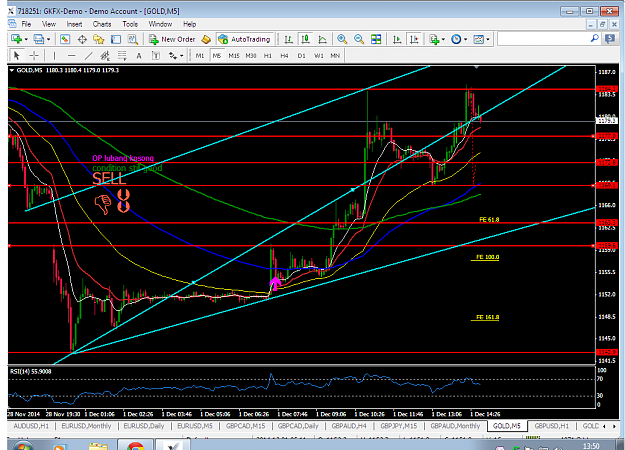Toggle the AutoTrading button

[245, 39]
